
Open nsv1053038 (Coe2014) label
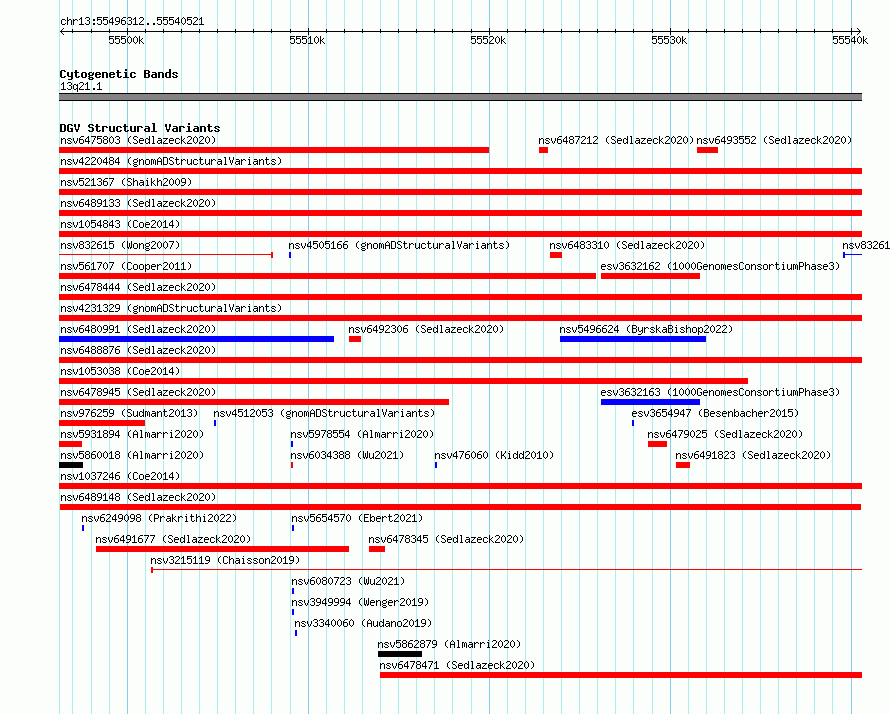(120, 371)
